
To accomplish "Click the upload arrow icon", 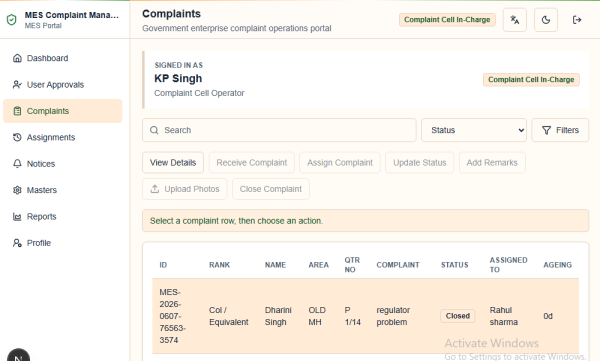I will (155, 189).
